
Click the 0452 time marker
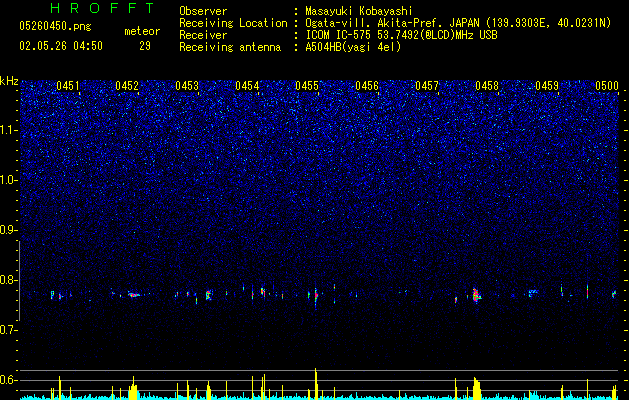click(x=127, y=86)
